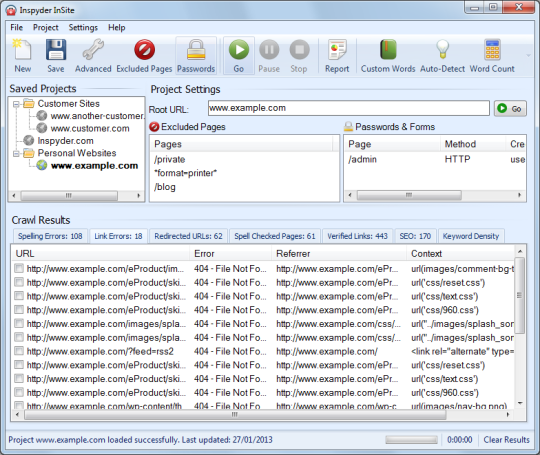Image resolution: width=540 pixels, height=455 pixels.
Task: Open the Verified Links tab
Action: point(357,236)
